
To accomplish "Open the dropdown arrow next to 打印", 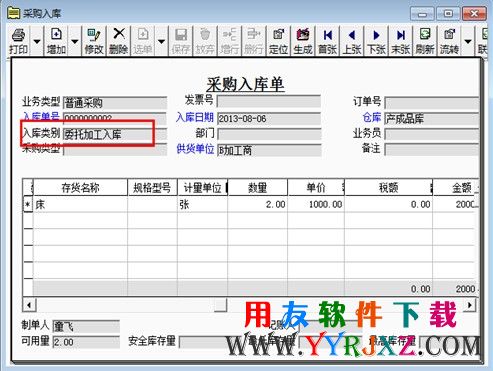I will pyautogui.click(x=37, y=42).
